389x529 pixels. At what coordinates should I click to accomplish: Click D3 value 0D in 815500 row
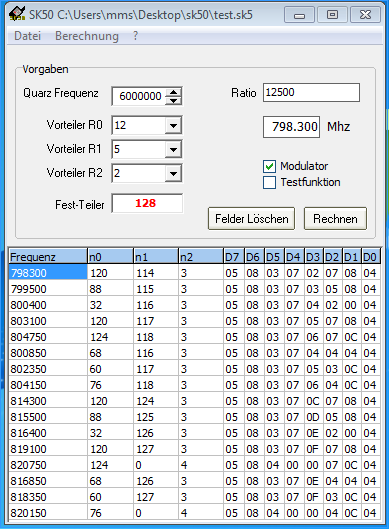(314, 417)
